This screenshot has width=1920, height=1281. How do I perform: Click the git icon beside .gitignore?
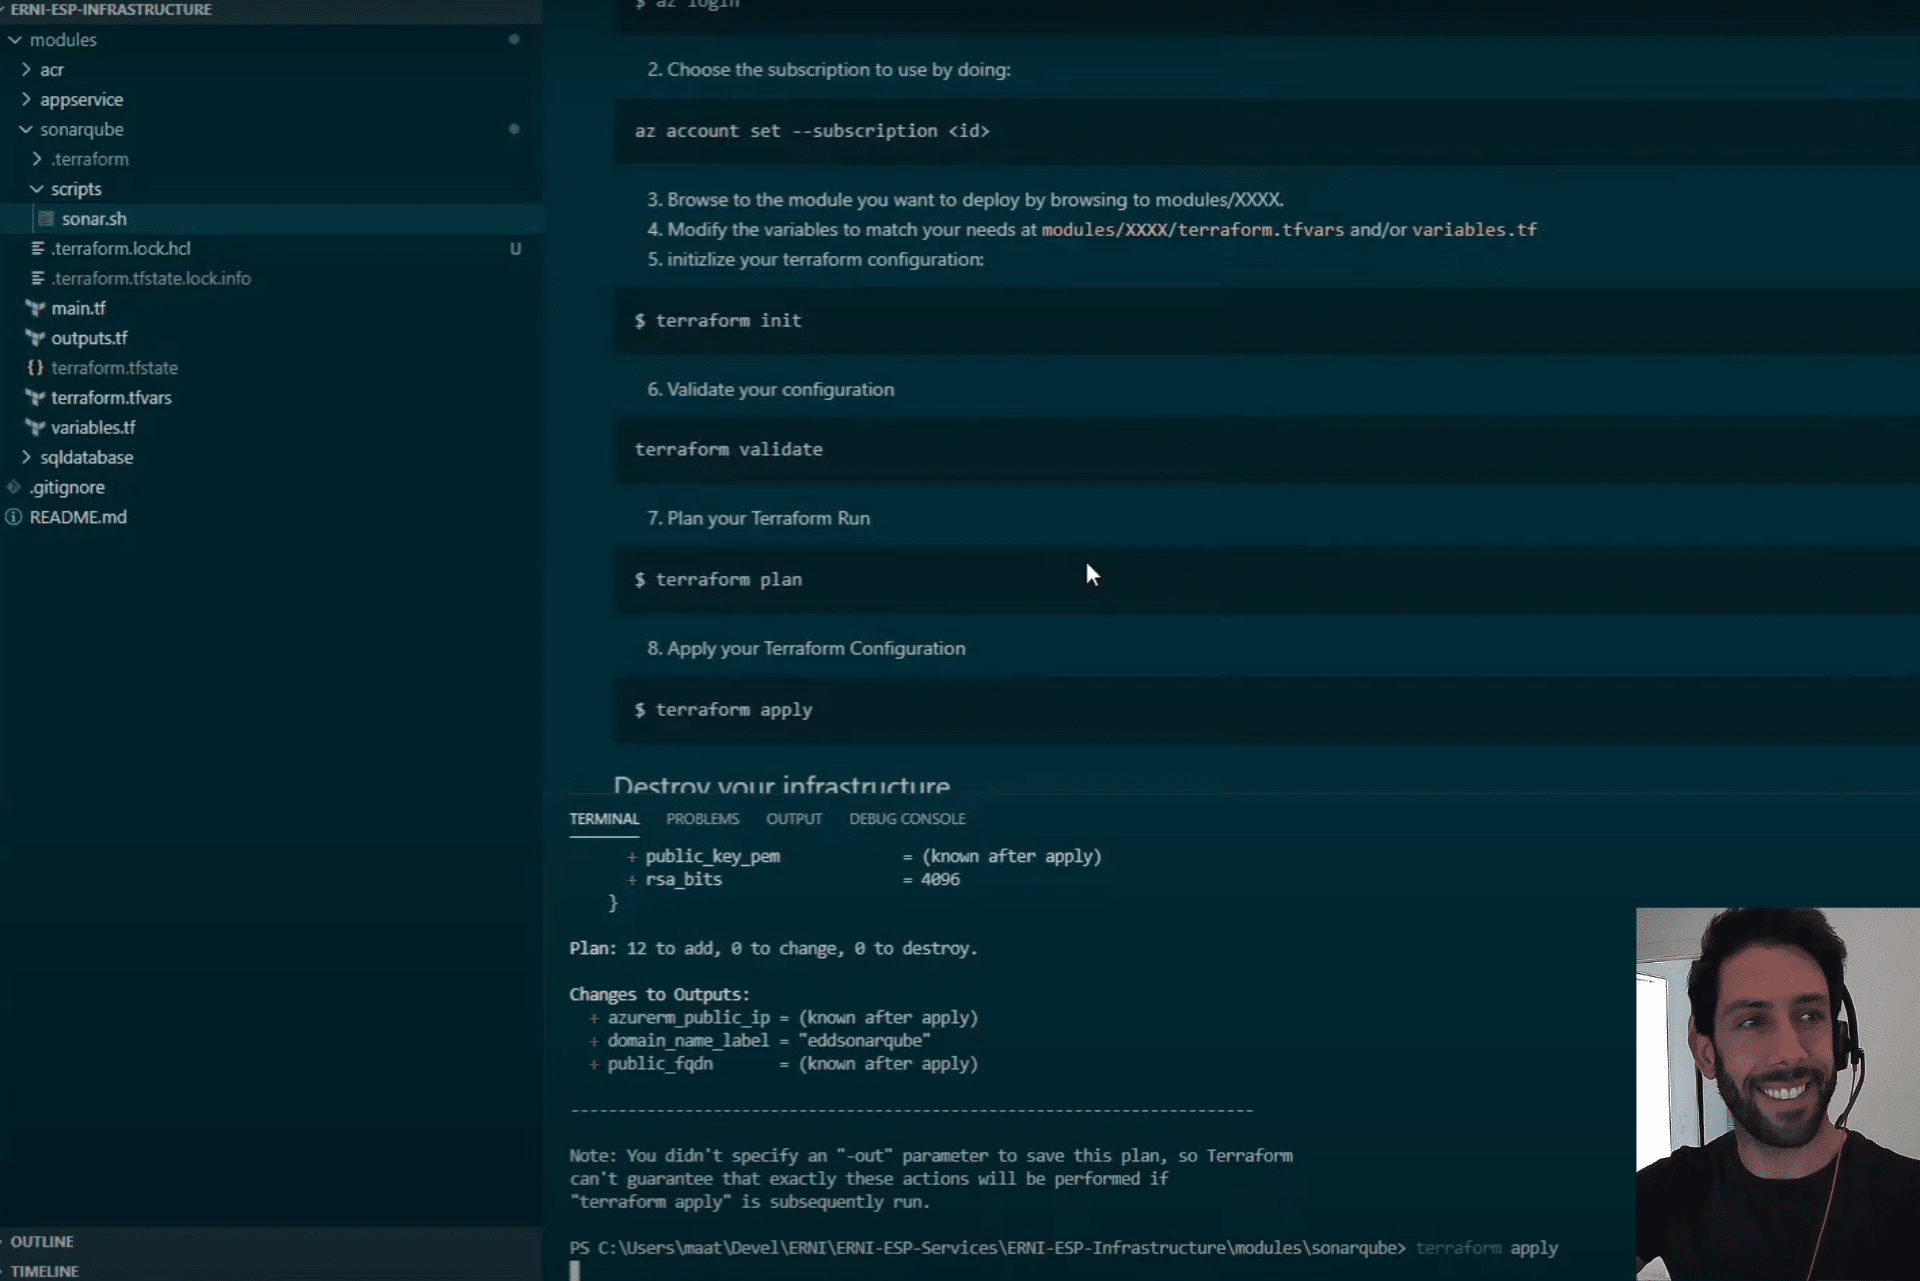14,487
